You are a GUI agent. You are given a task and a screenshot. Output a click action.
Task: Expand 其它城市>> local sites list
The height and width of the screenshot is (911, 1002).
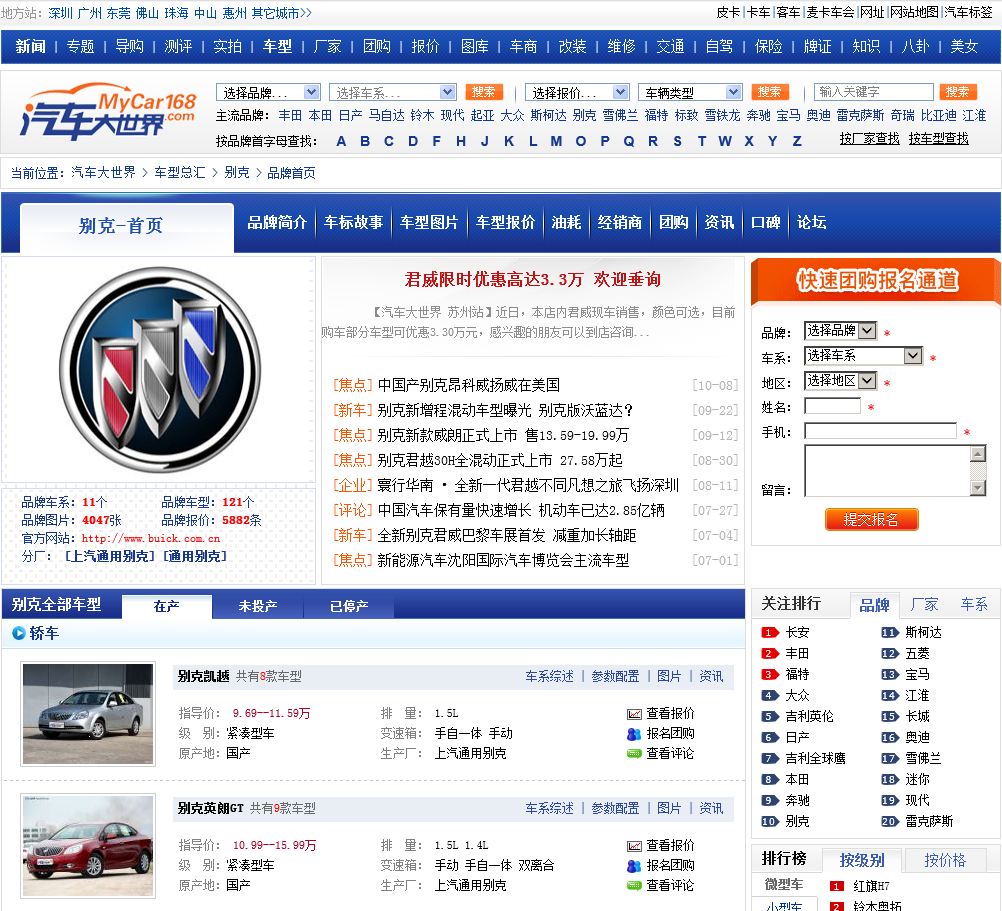click(x=281, y=13)
